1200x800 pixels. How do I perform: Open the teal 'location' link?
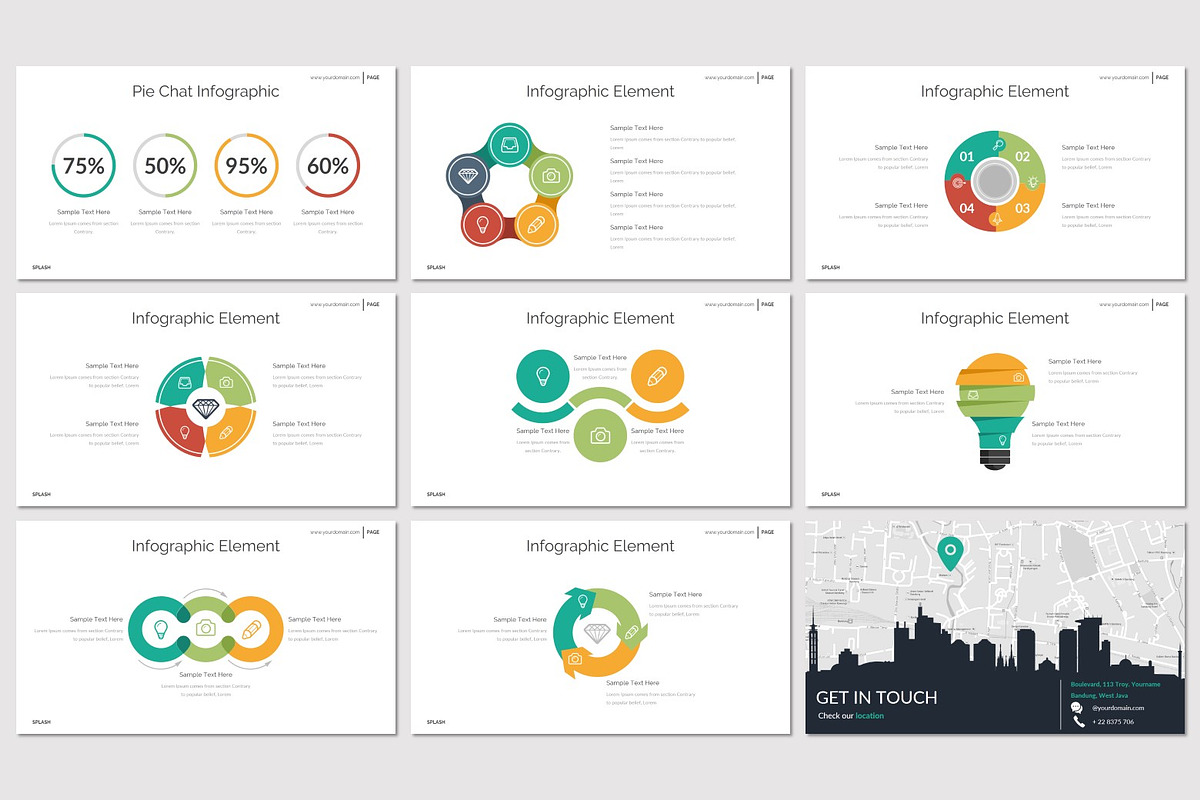pos(869,715)
